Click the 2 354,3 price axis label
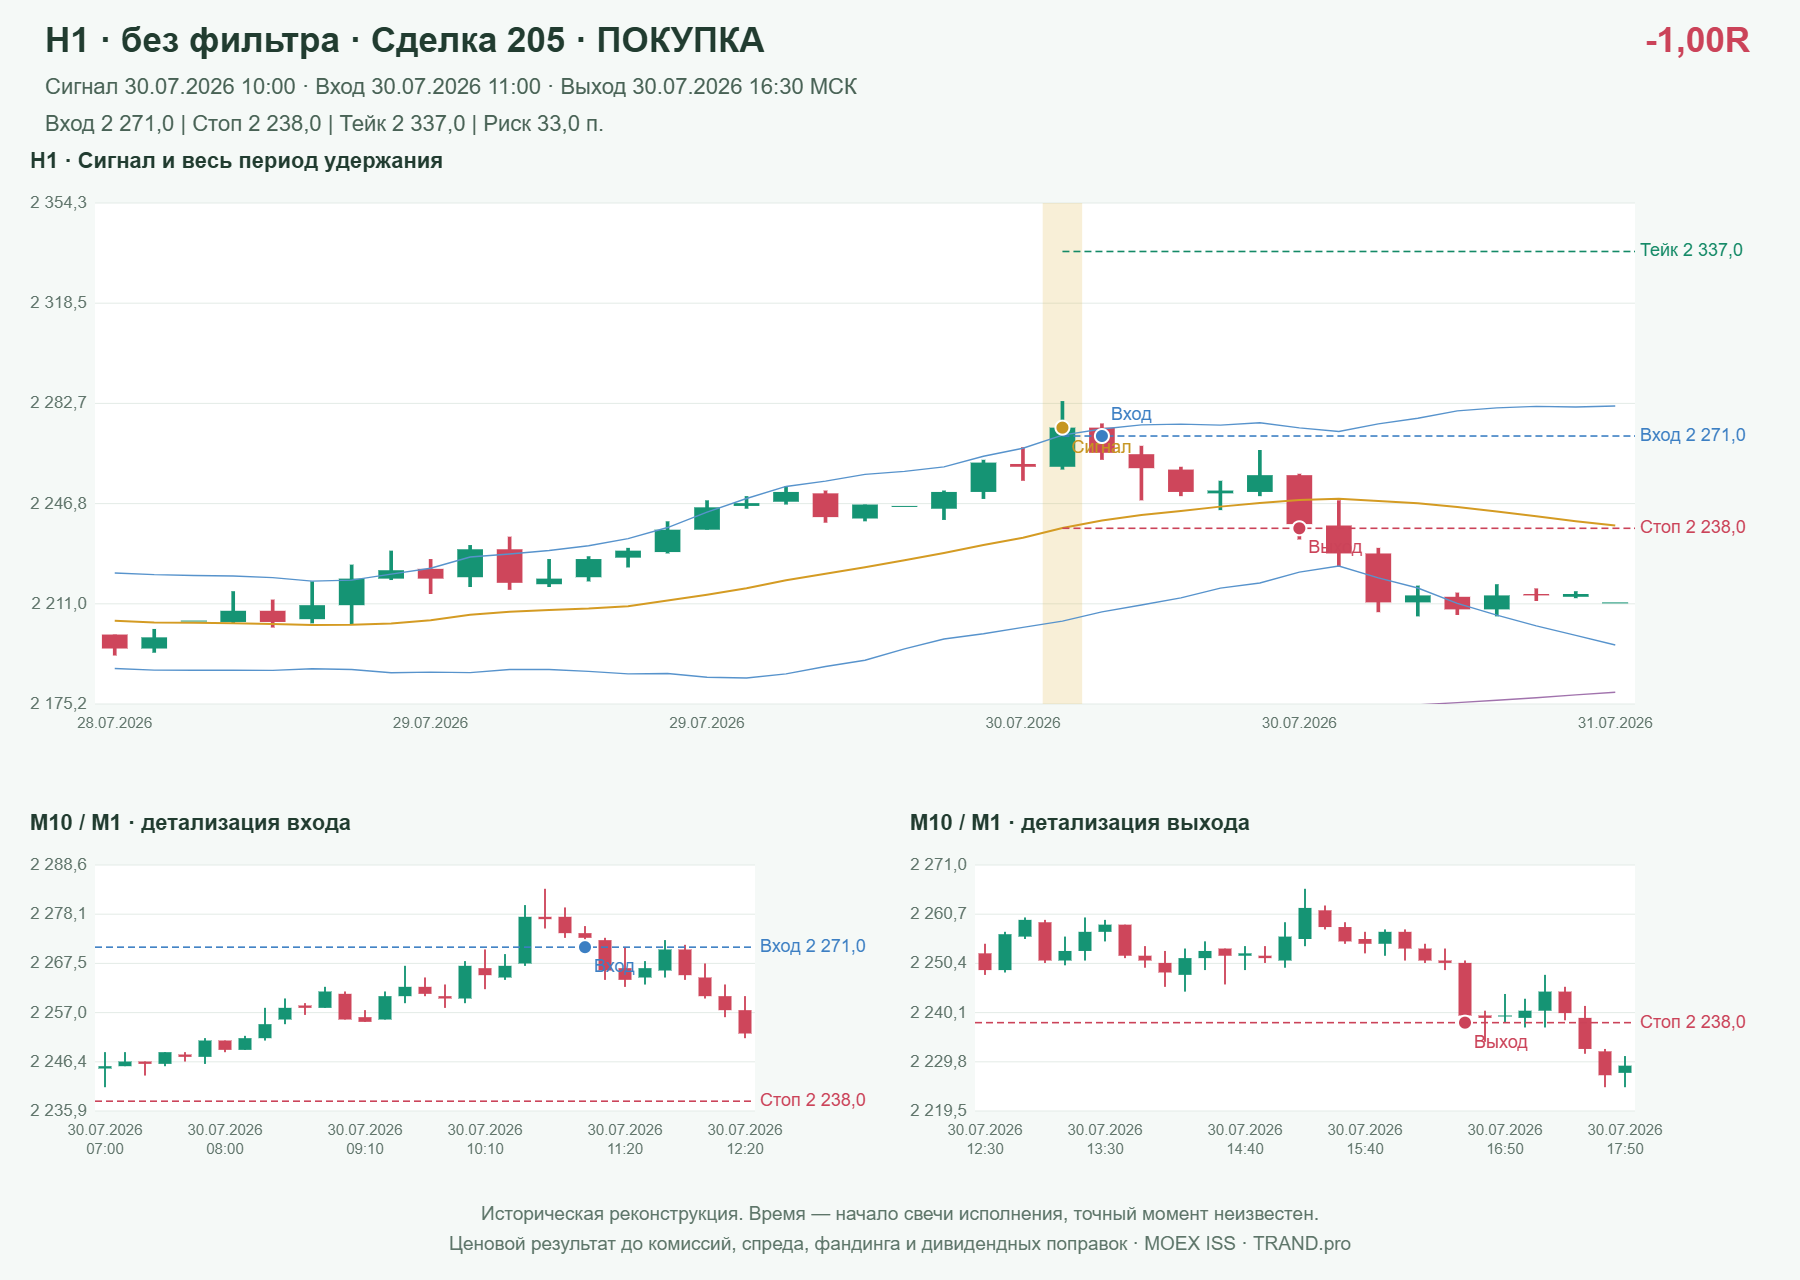 58,203
